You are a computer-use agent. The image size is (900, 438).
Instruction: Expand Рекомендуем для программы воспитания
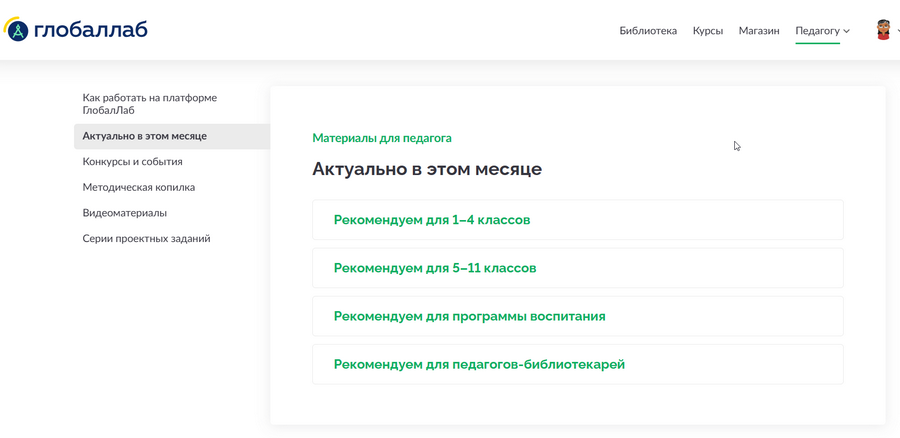578,316
